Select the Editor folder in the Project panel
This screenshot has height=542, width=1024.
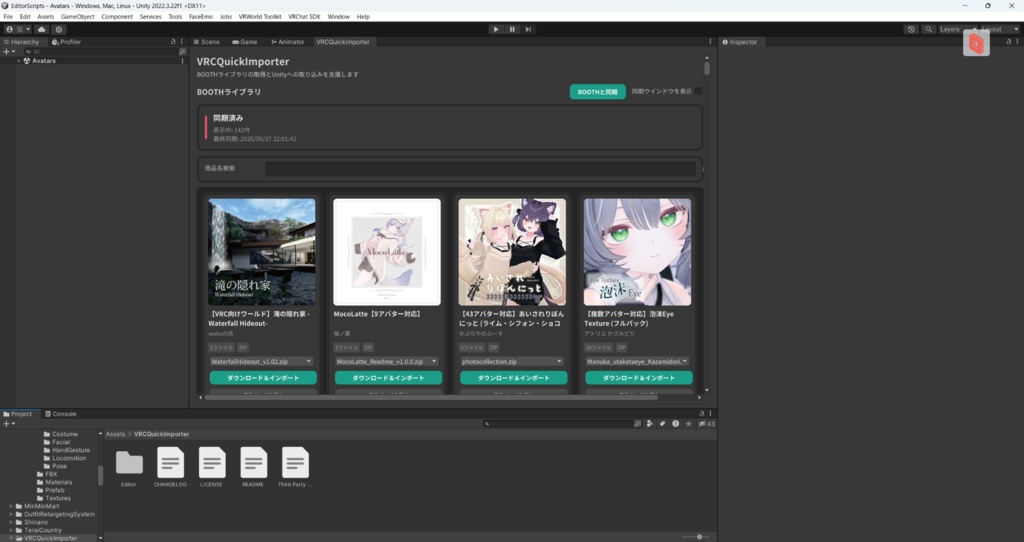[129, 467]
